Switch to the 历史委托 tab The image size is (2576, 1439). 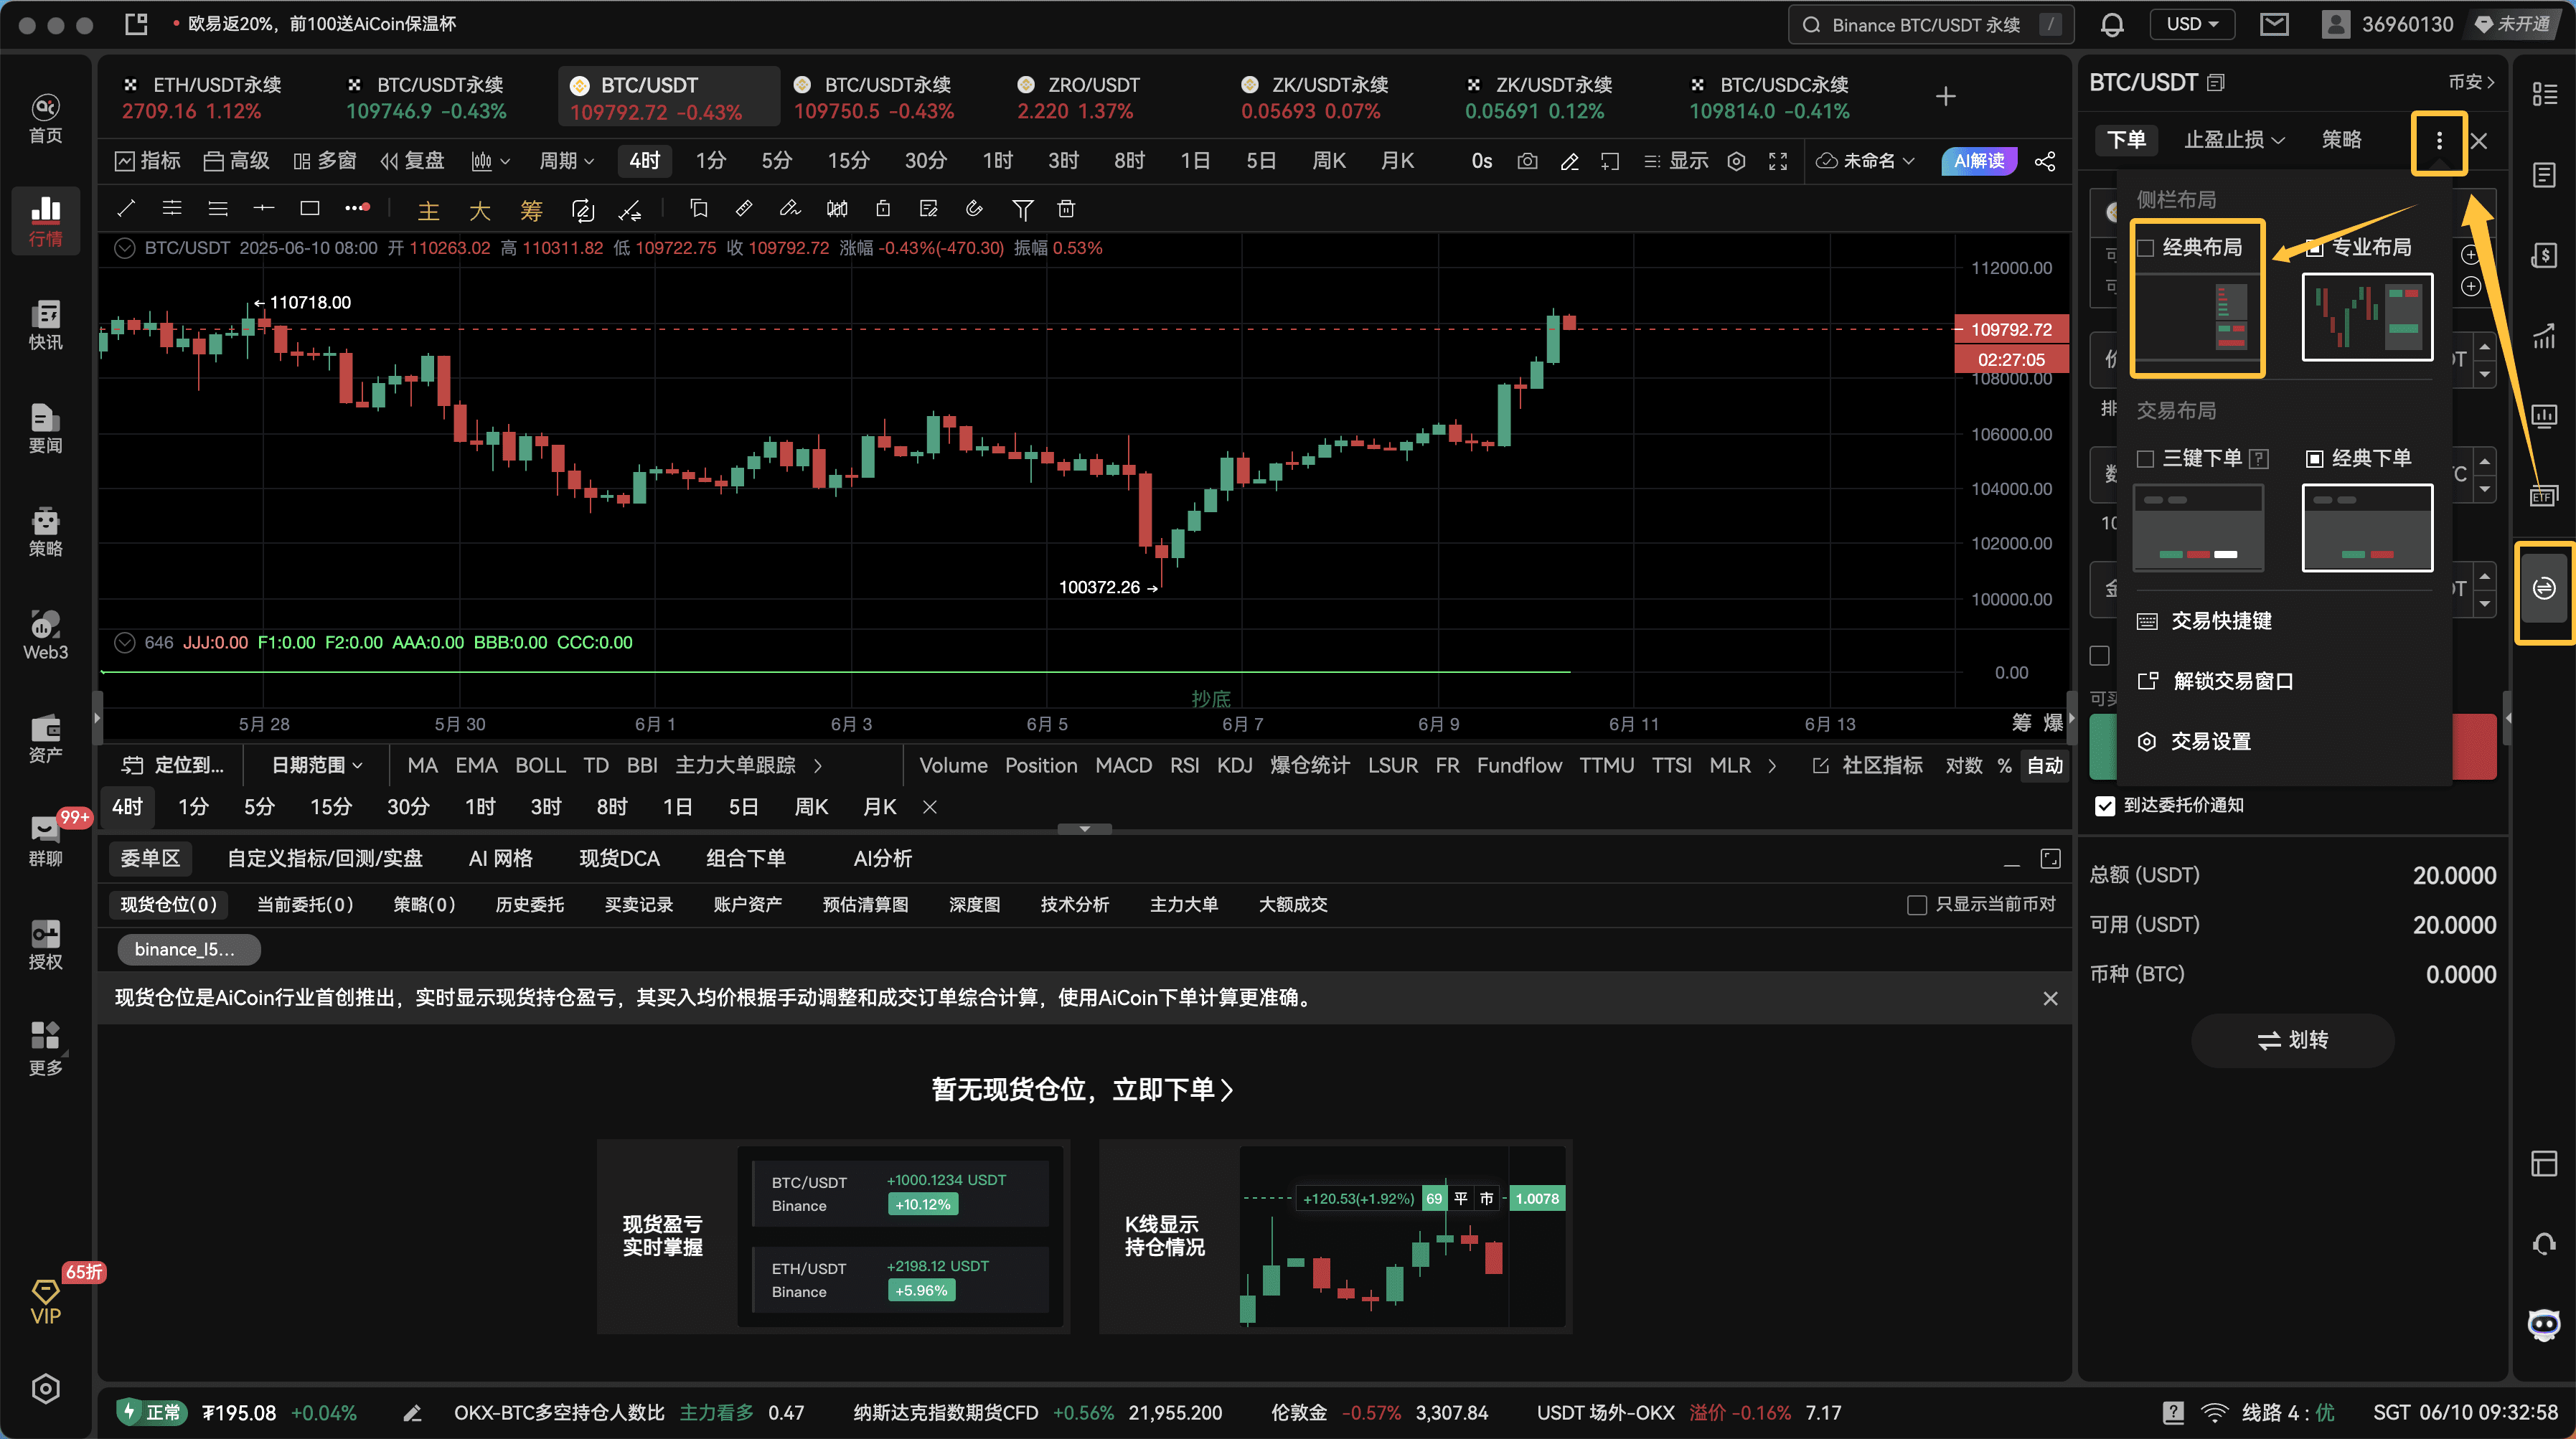tap(529, 905)
